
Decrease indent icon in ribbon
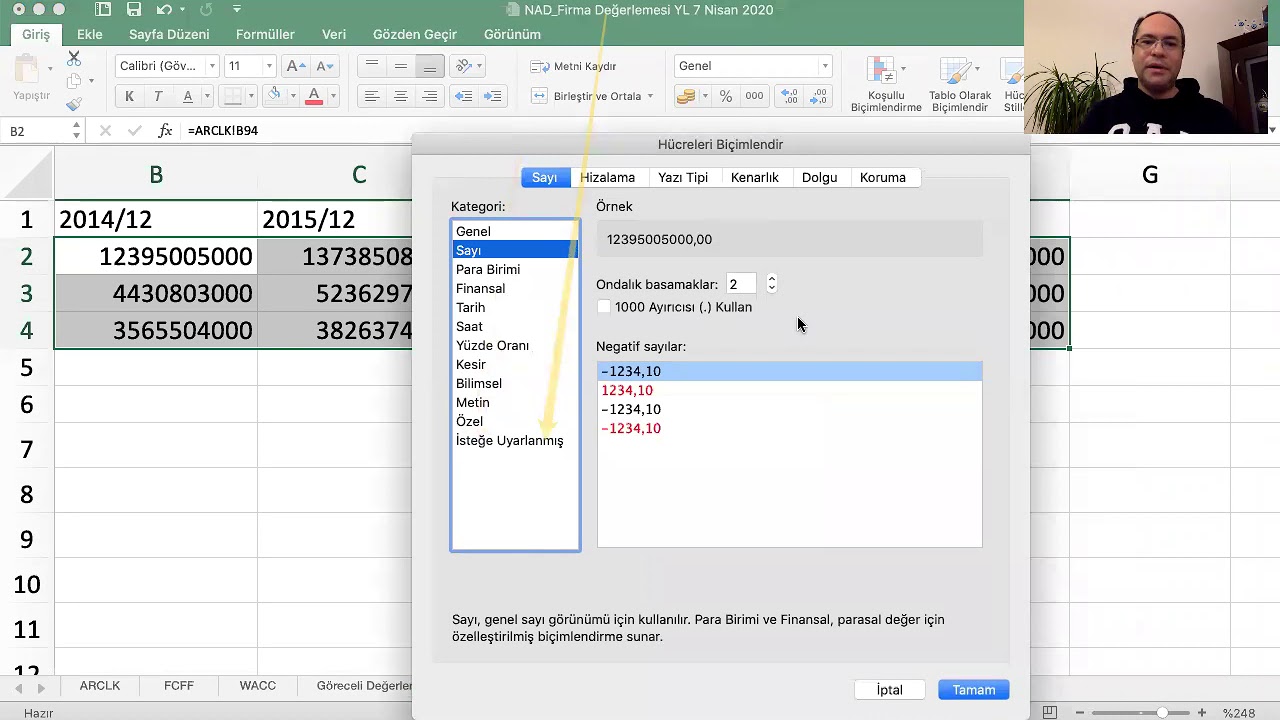[464, 96]
